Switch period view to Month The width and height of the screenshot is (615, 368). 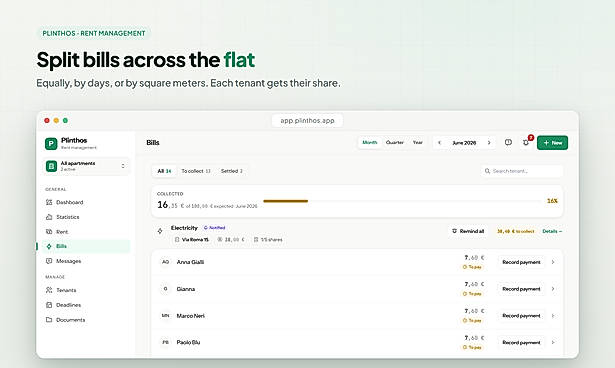pyautogui.click(x=369, y=142)
